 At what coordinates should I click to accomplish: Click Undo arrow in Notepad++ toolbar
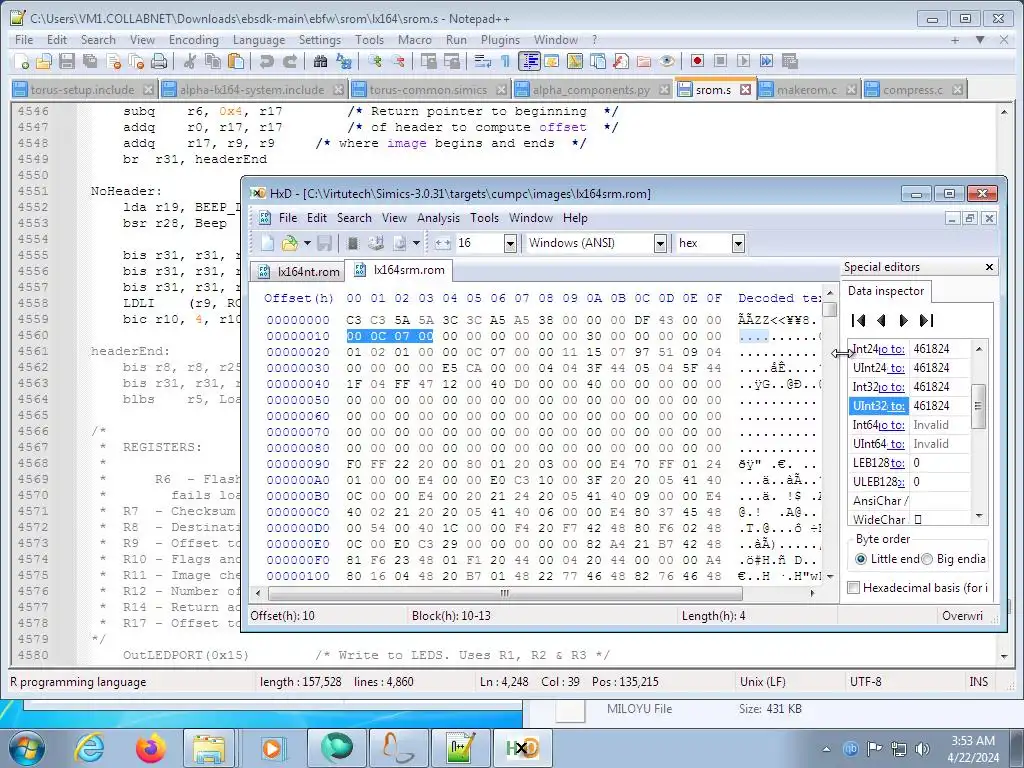click(266, 61)
